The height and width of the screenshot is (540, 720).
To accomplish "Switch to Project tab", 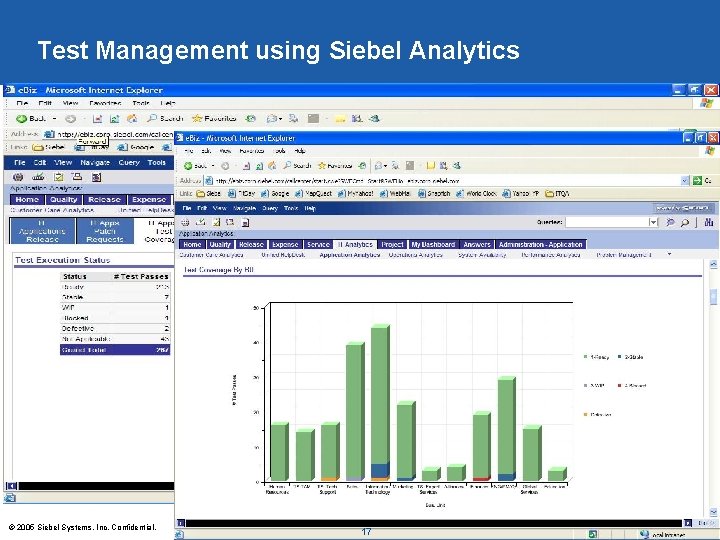I will point(392,244).
